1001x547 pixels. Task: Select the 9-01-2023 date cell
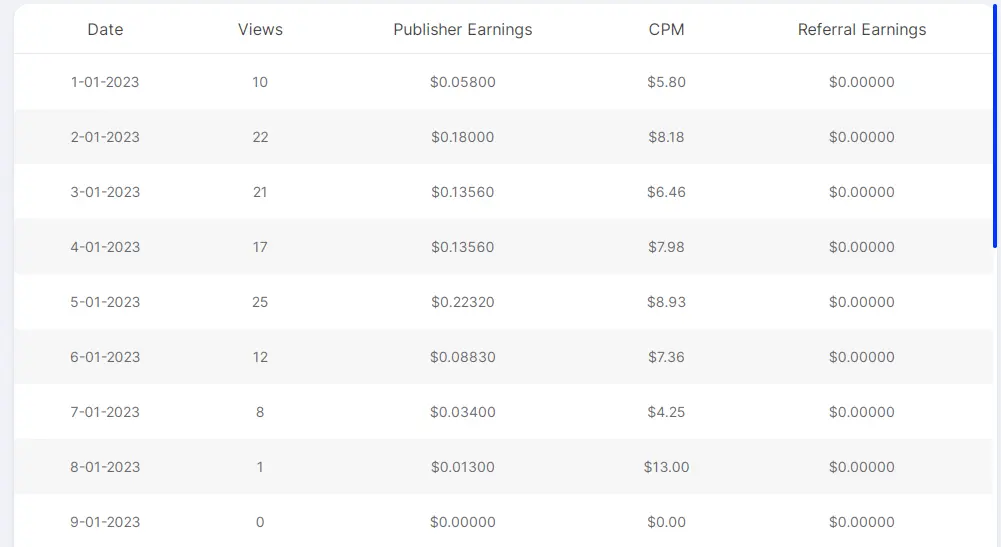click(x=105, y=521)
